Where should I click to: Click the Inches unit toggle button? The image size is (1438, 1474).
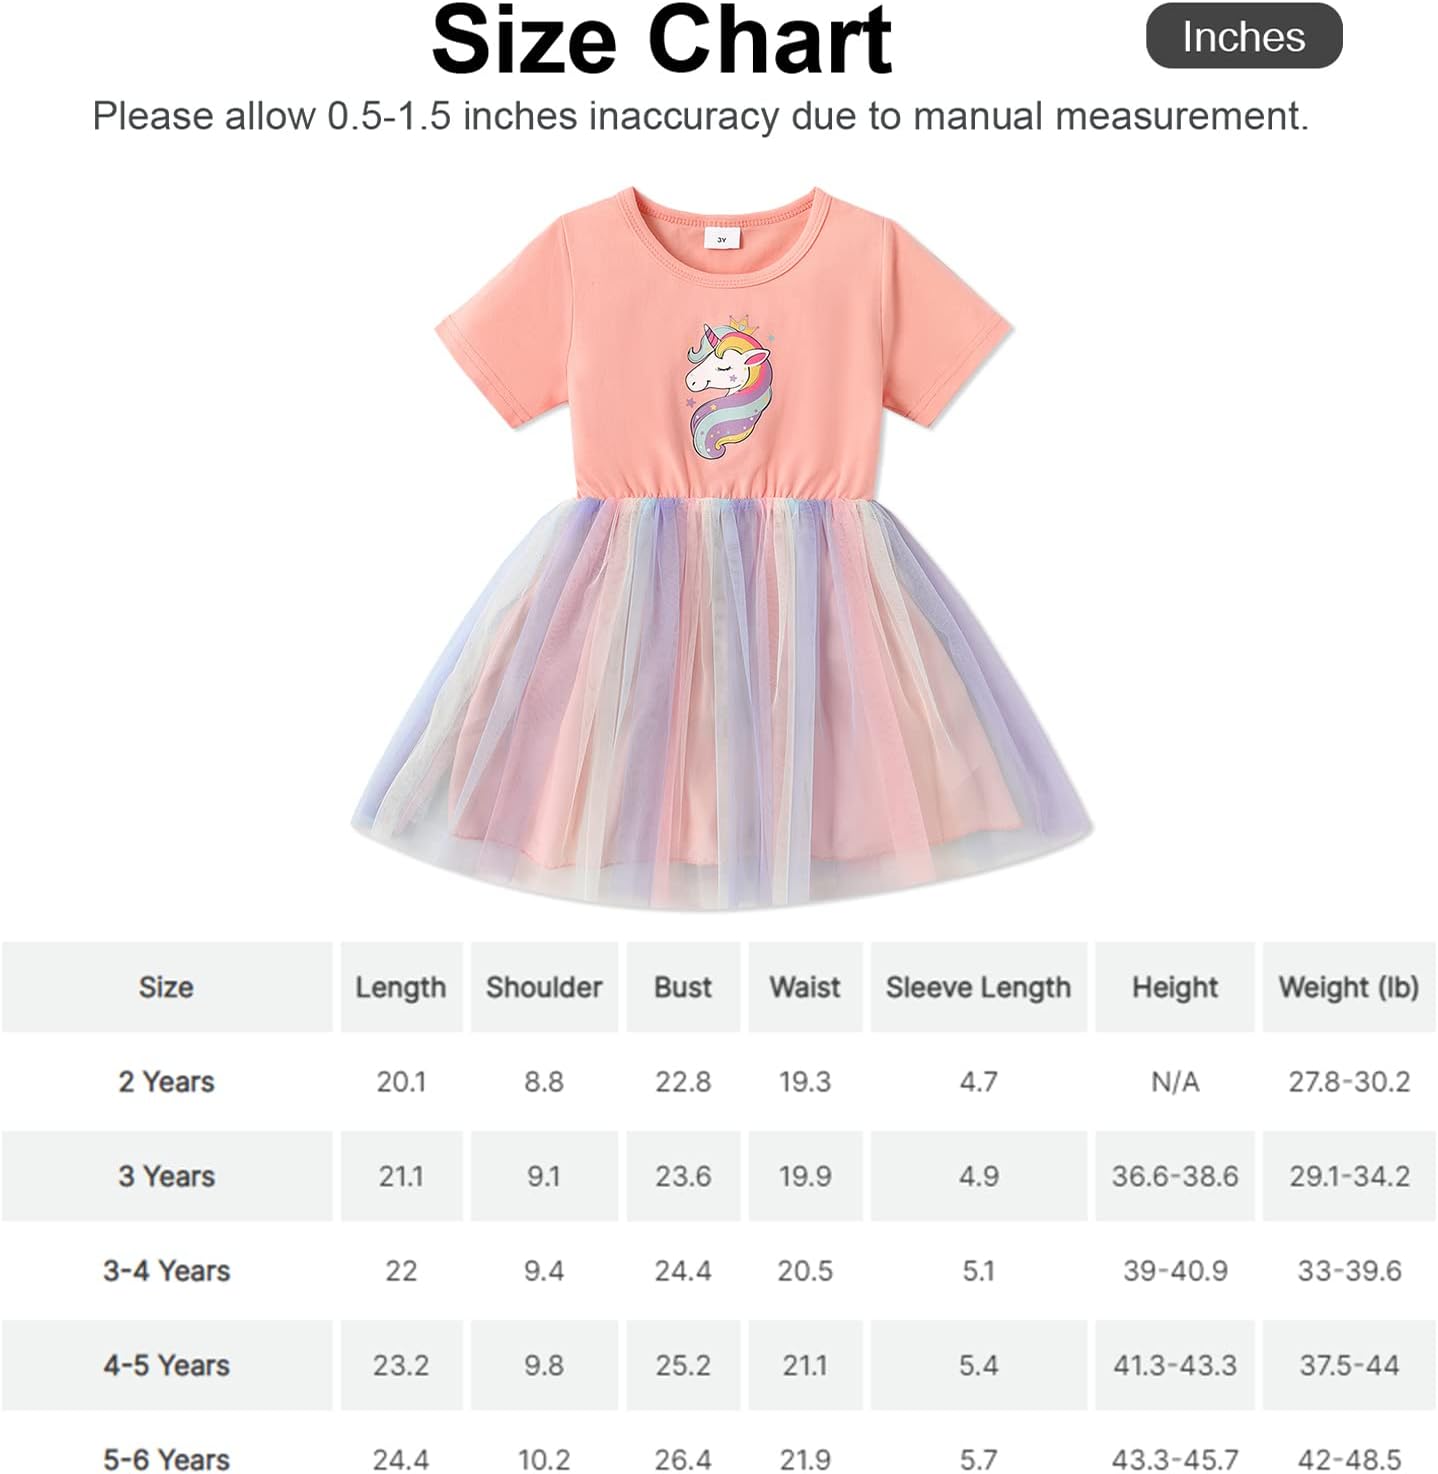coord(1243,37)
